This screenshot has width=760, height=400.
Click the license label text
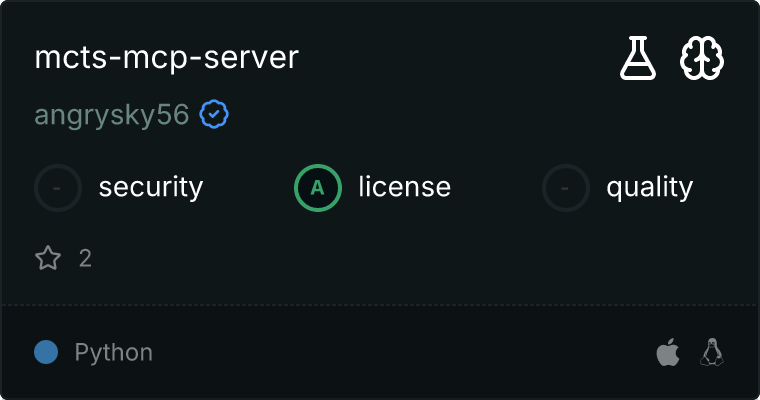[x=404, y=187]
